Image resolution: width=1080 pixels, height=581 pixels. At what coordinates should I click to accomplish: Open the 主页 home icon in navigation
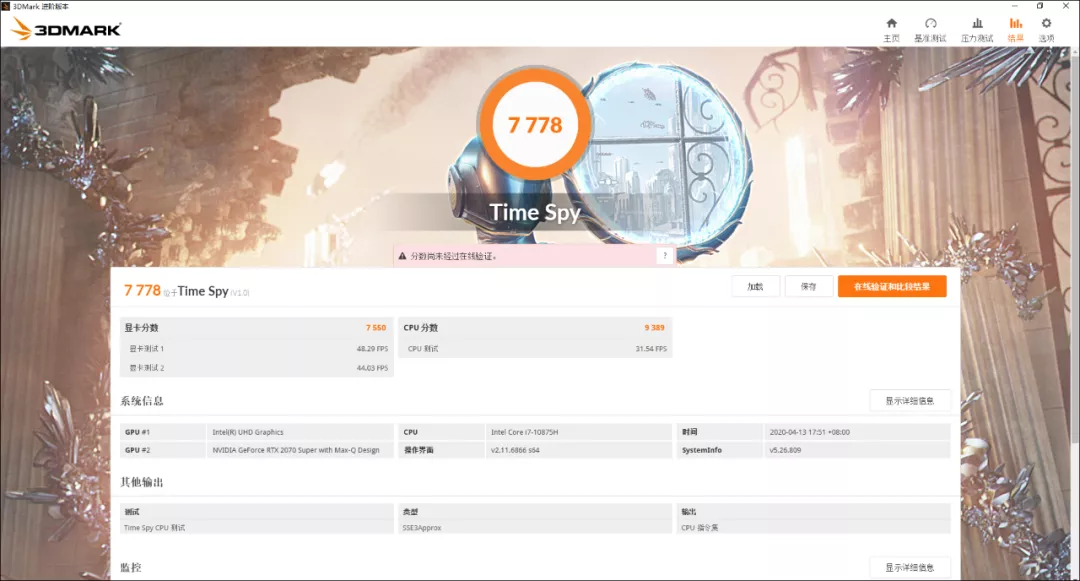point(890,28)
